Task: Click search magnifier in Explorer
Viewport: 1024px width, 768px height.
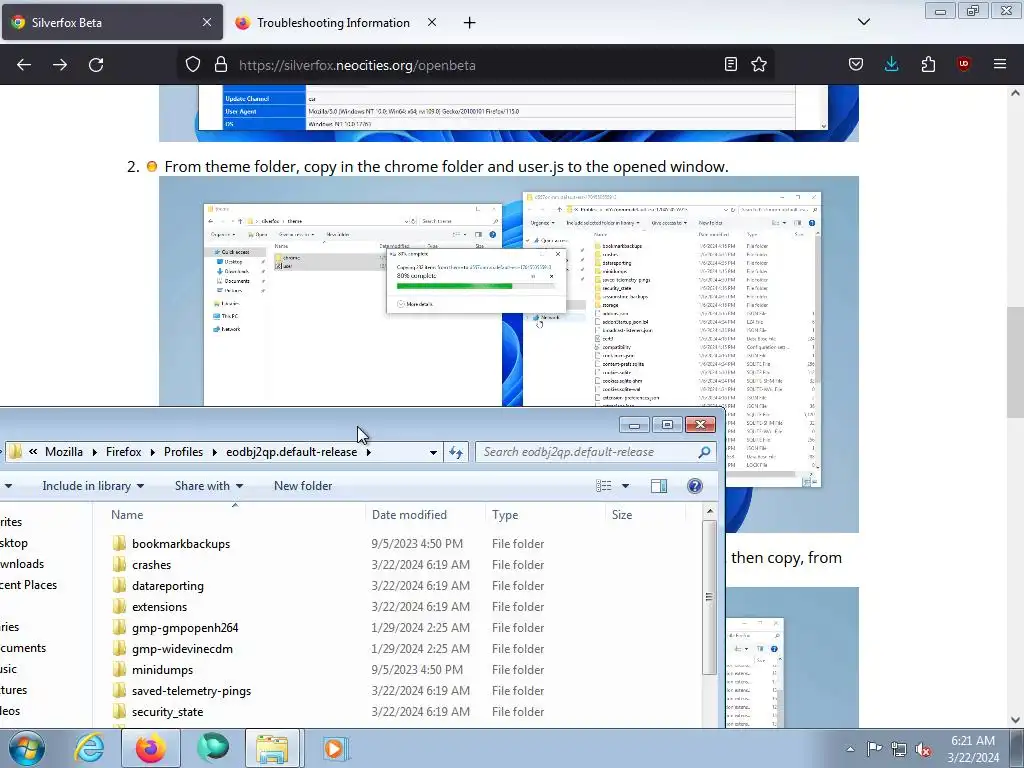Action: [704, 452]
